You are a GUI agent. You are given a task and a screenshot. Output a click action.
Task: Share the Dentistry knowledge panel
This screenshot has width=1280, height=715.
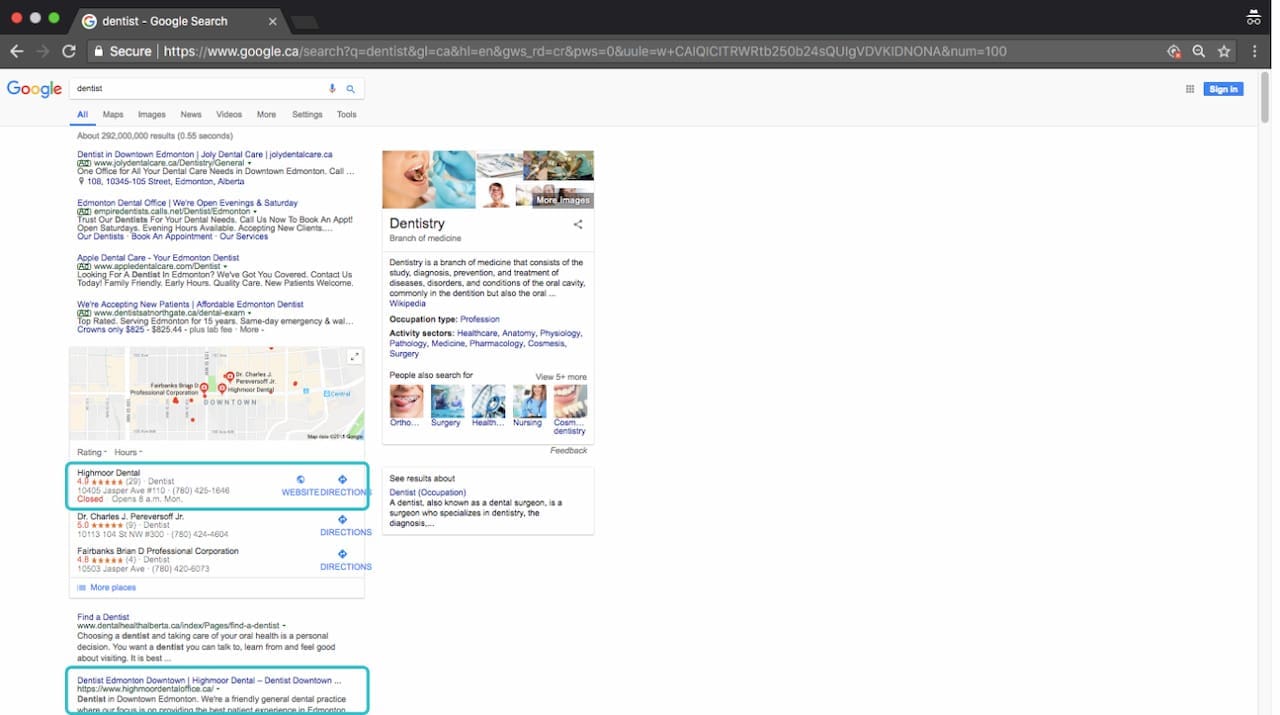point(577,224)
